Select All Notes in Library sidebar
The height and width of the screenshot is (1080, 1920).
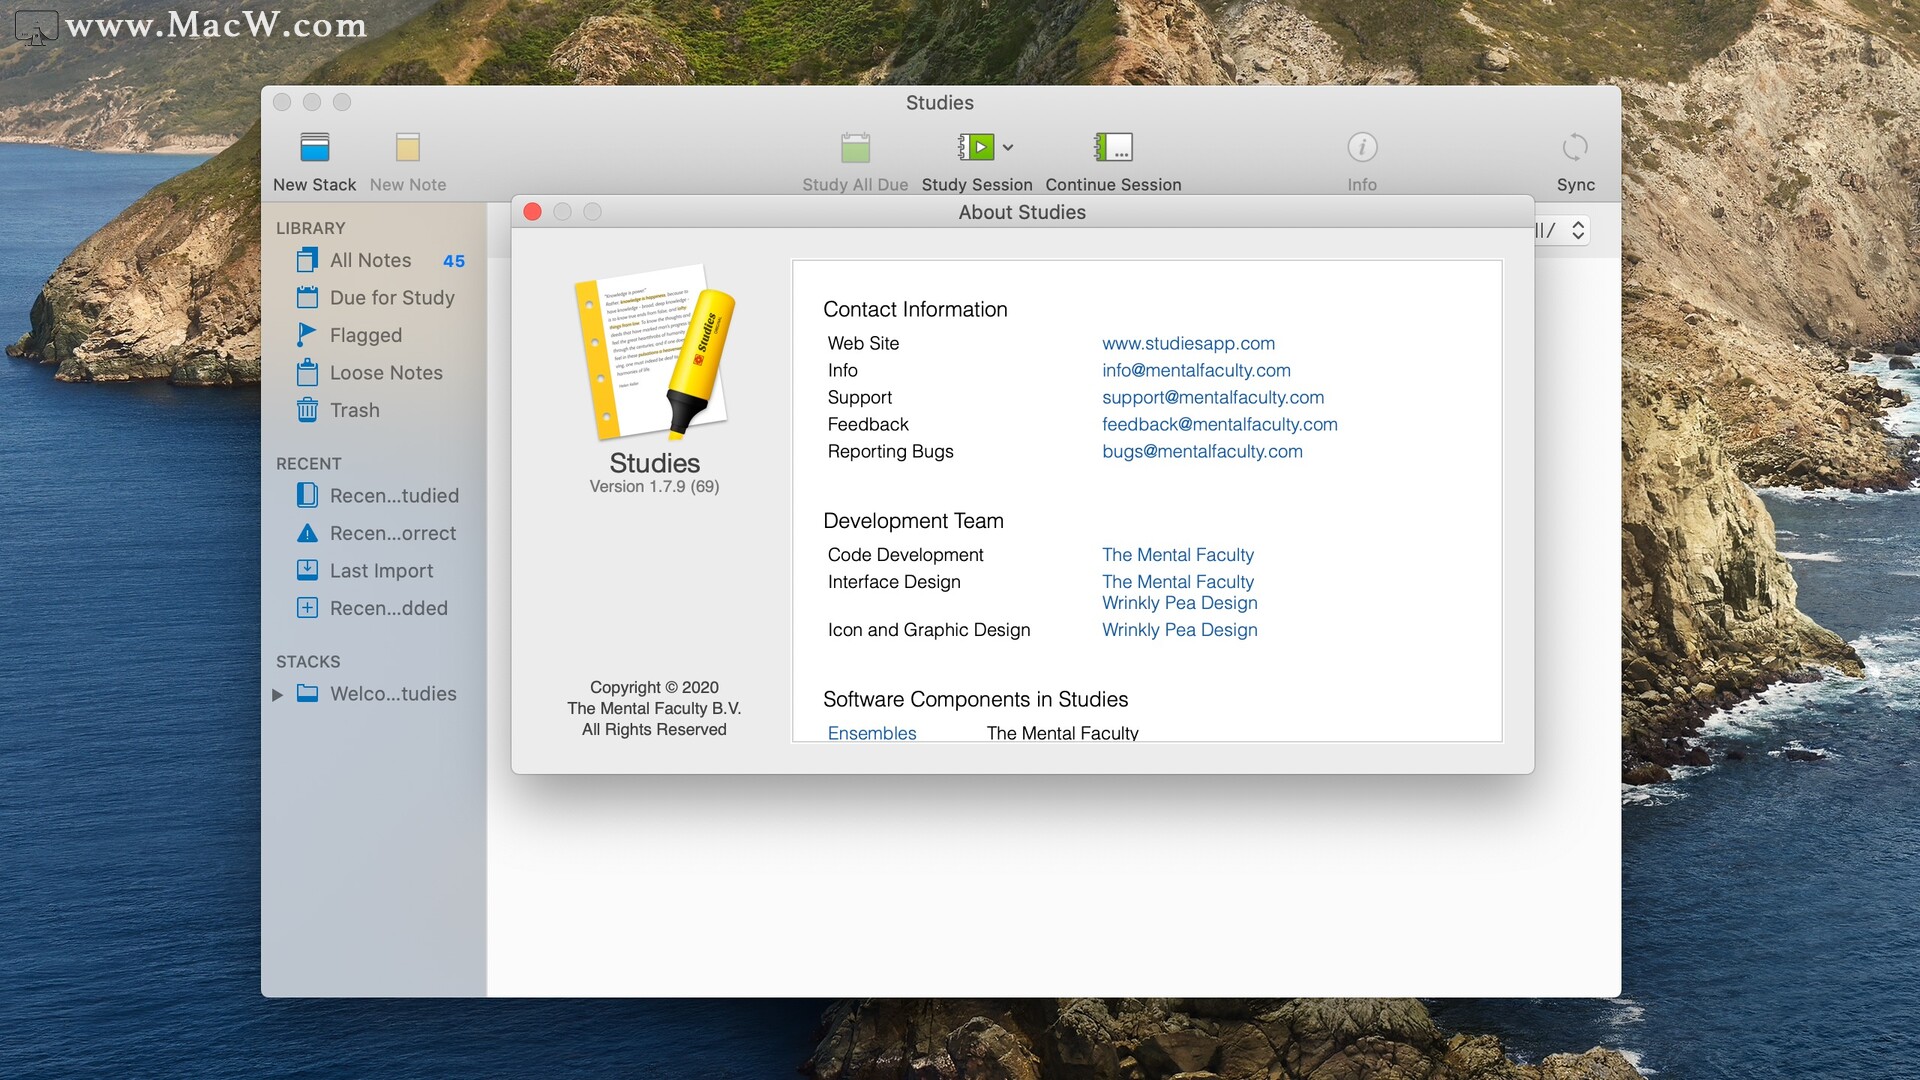[x=371, y=258]
